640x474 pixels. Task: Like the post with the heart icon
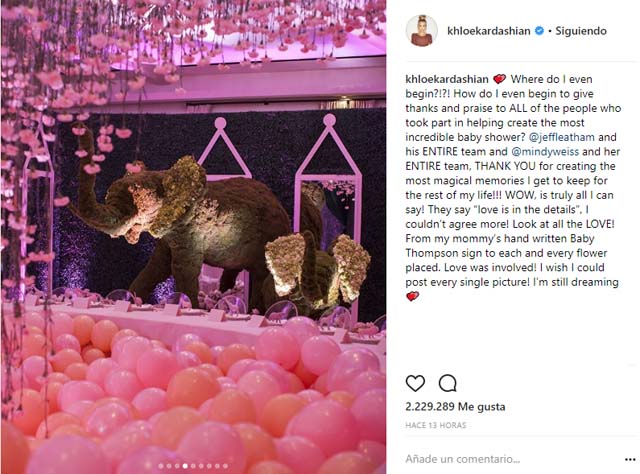click(416, 383)
